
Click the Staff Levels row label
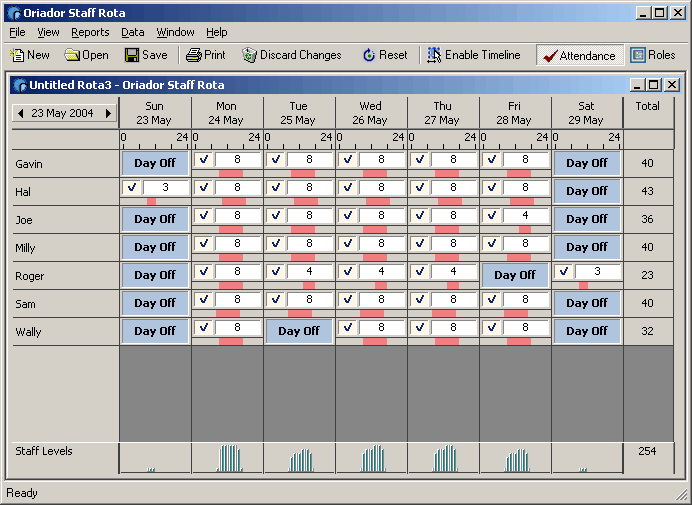pyautogui.click(x=44, y=451)
